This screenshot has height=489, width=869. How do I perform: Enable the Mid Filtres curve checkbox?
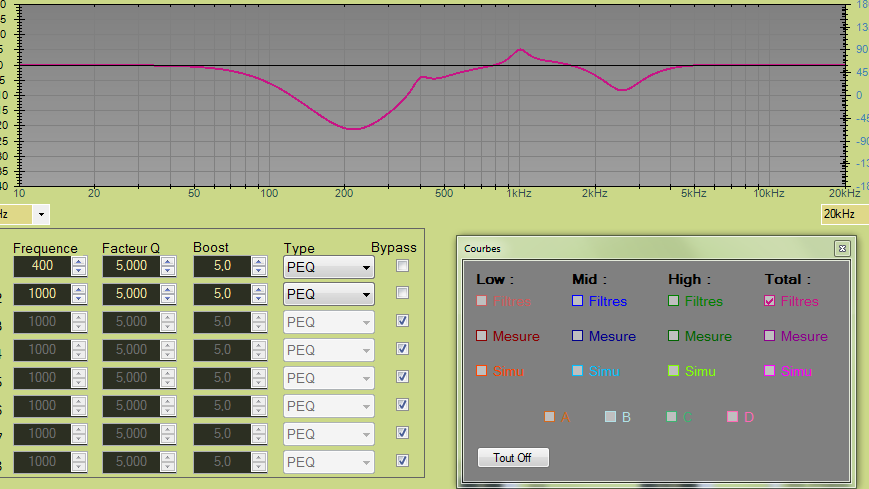click(578, 301)
